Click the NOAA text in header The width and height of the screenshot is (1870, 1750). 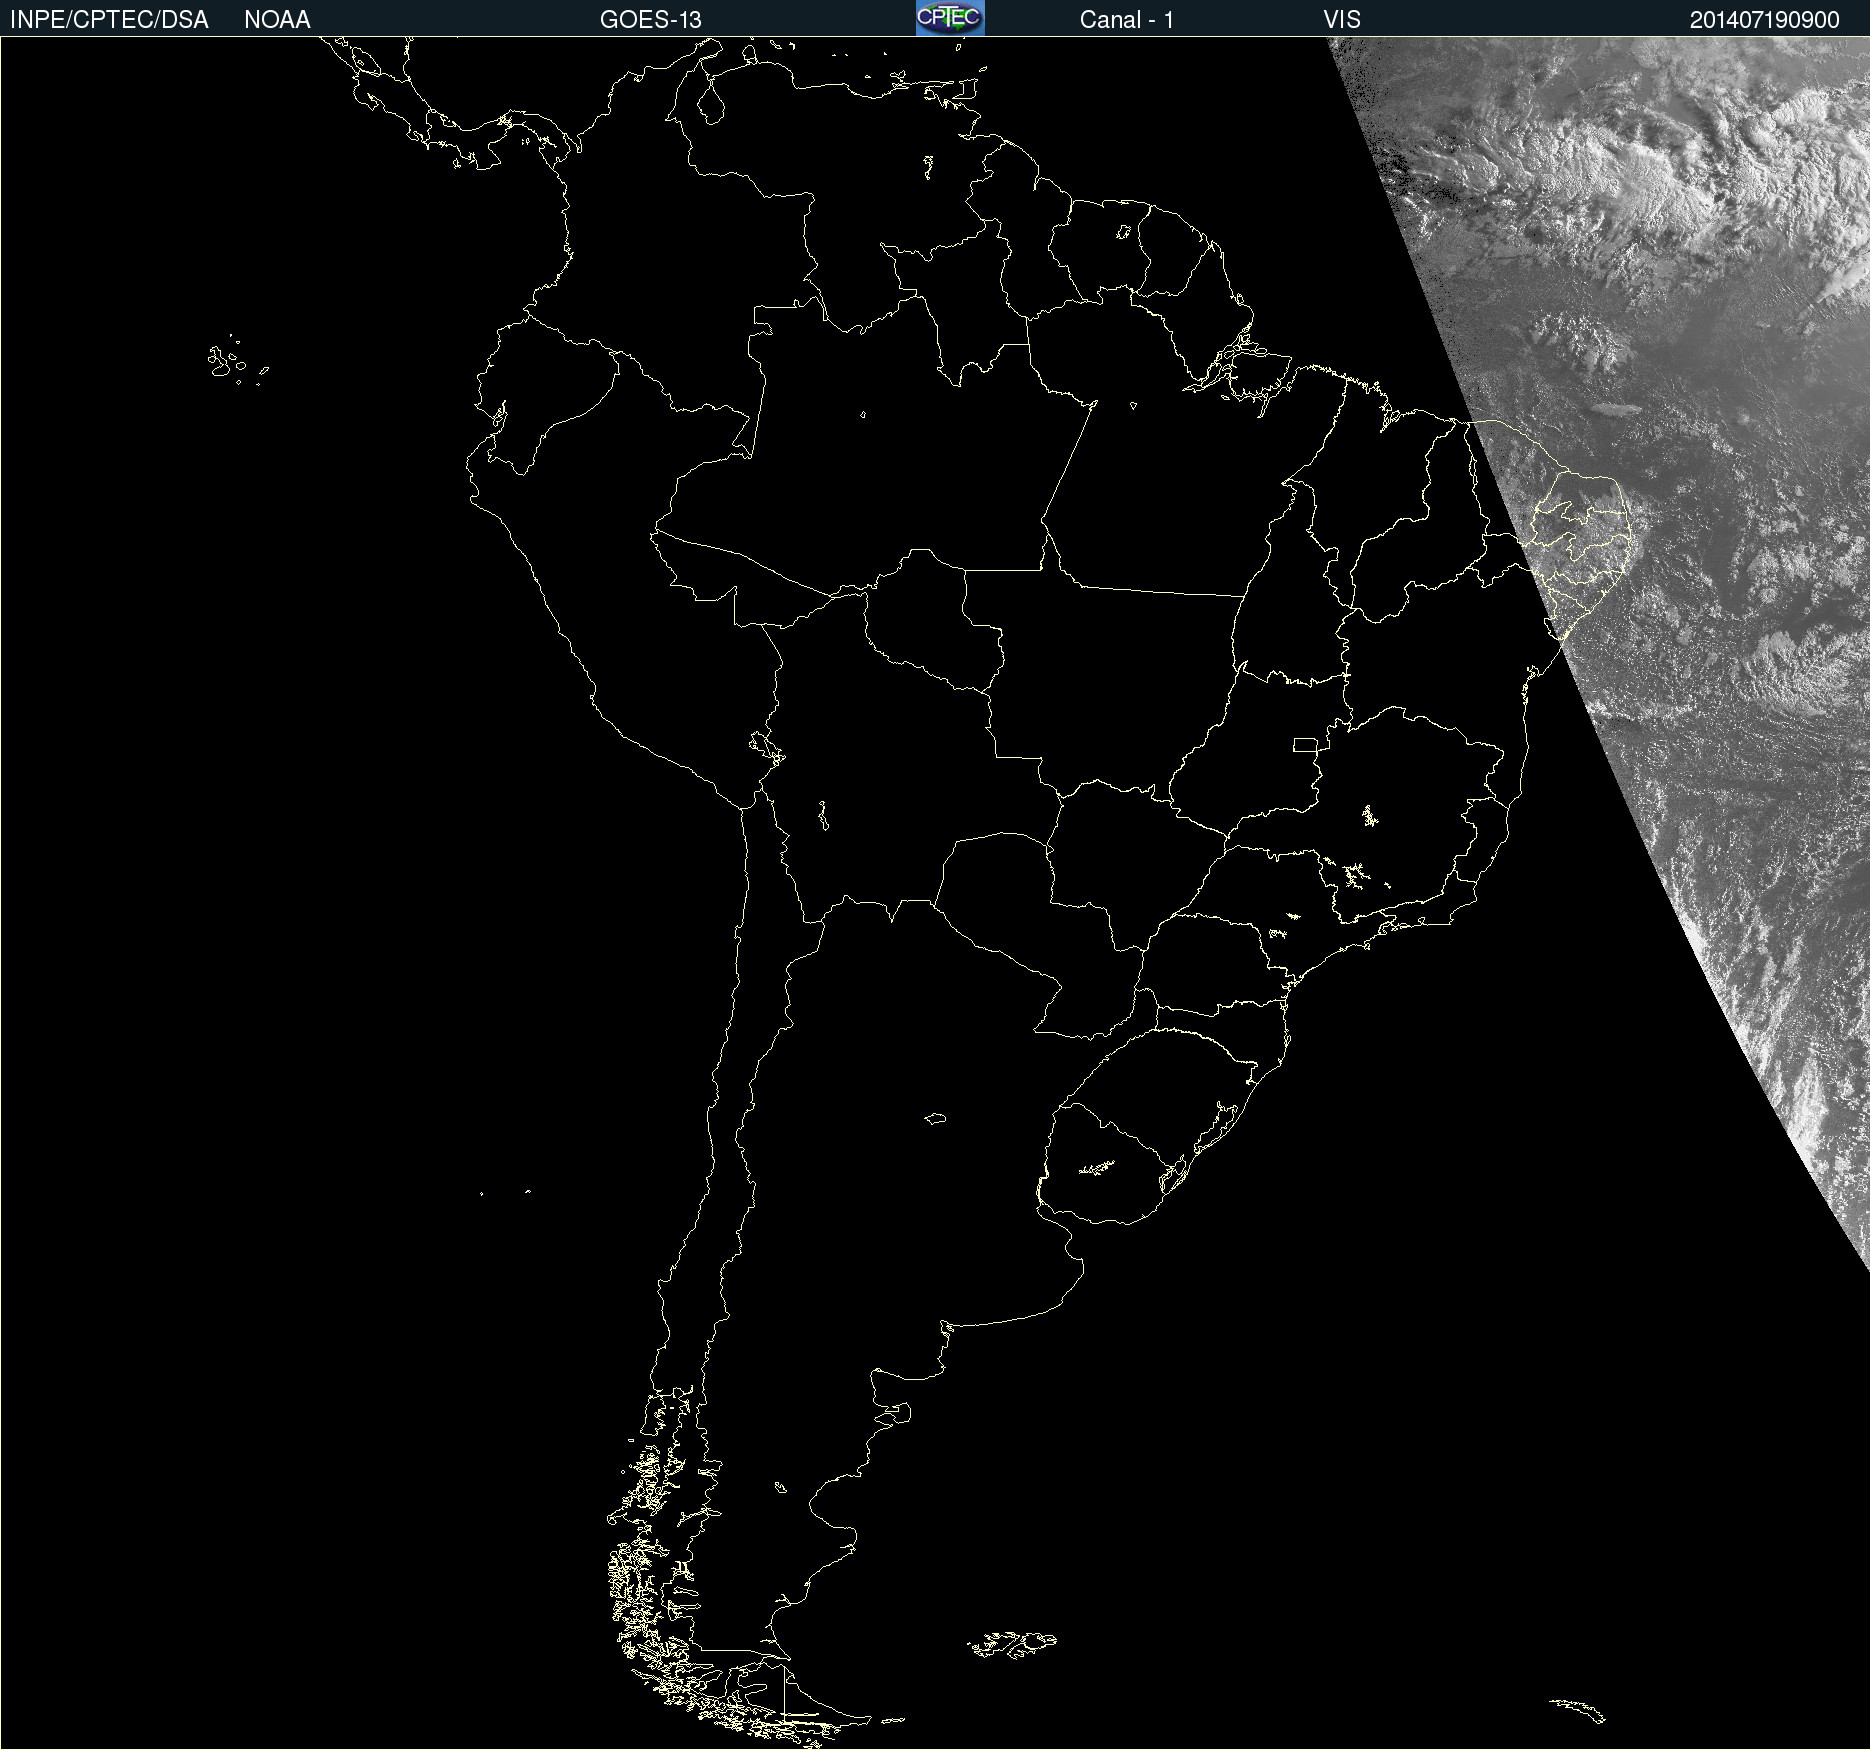(x=277, y=19)
